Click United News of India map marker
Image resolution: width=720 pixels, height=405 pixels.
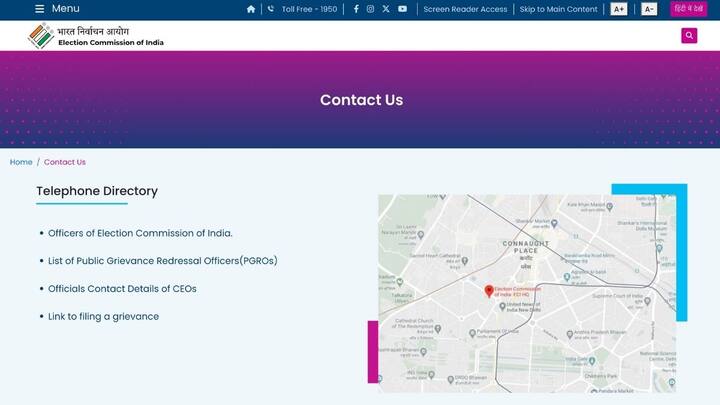(502, 306)
